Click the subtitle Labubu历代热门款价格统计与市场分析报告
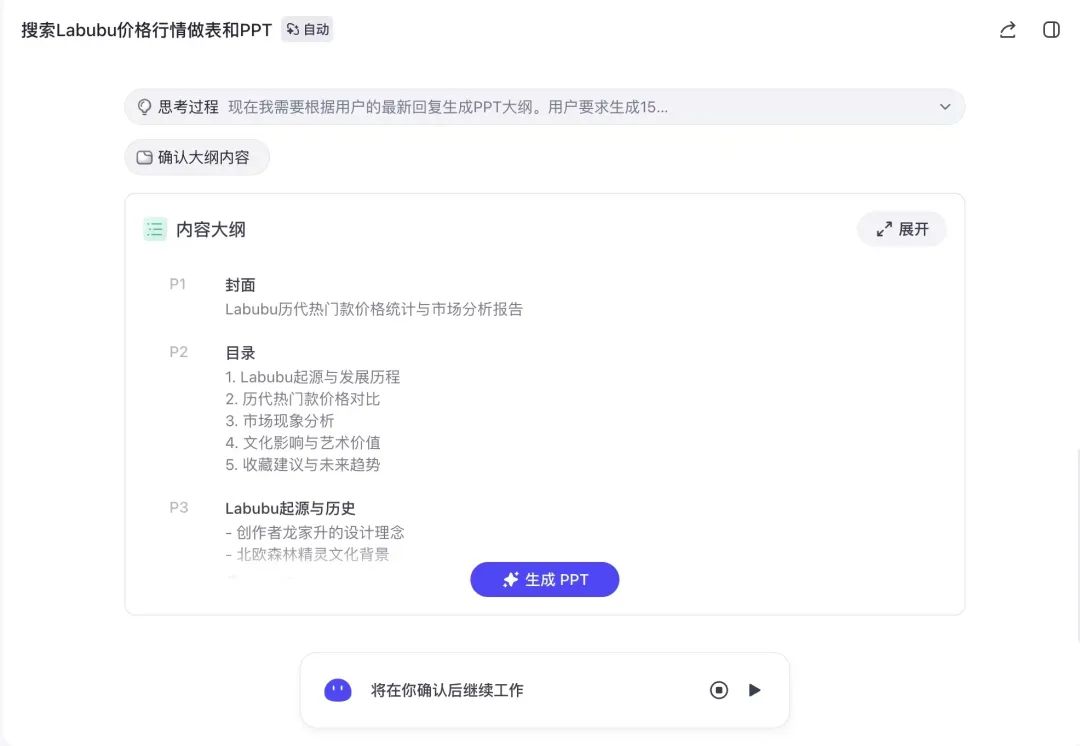Image resolution: width=1080 pixels, height=746 pixels. (374, 309)
